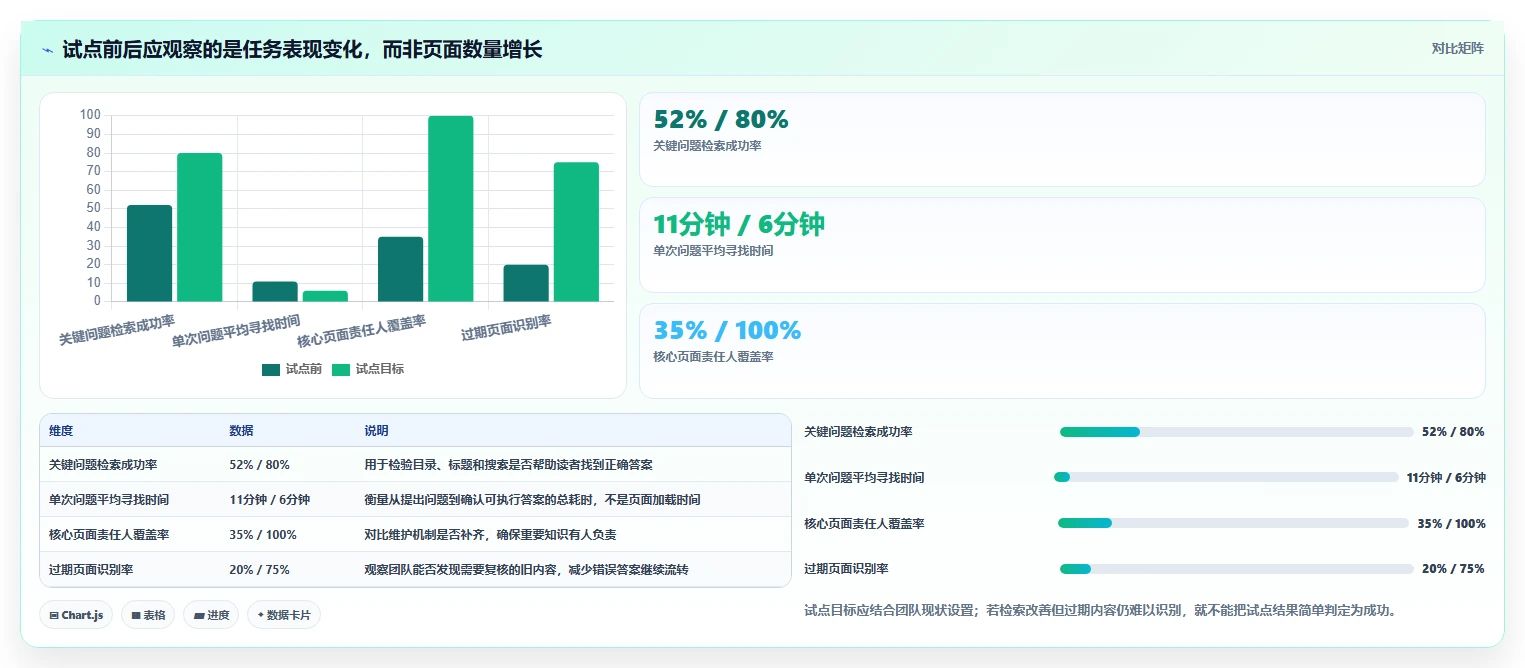
Task: Click the Chart.js chip
Action: (76, 615)
